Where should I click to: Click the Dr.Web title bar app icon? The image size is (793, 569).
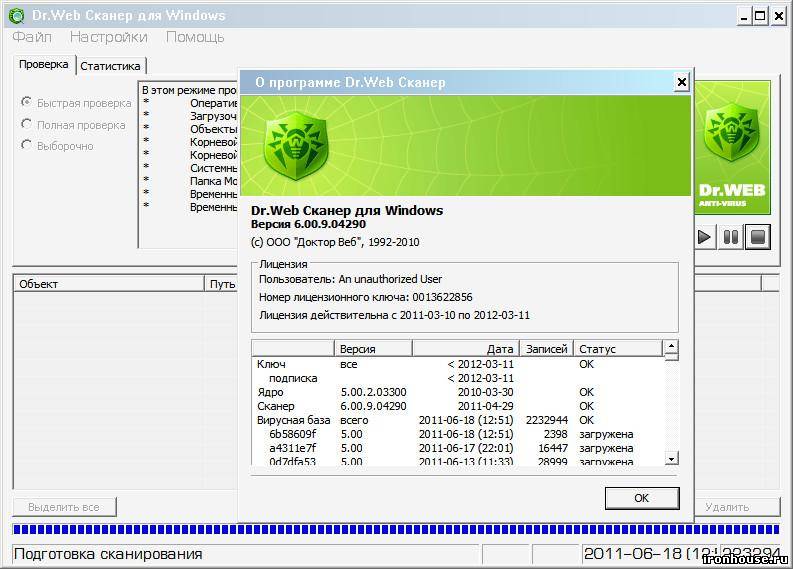[x=16, y=16]
